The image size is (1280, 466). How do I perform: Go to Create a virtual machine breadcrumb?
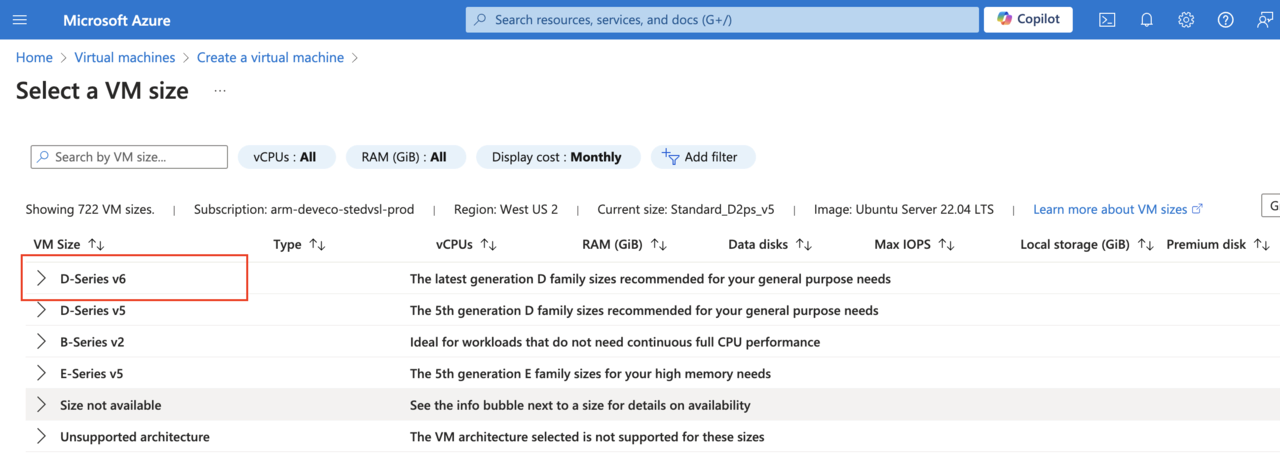270,58
